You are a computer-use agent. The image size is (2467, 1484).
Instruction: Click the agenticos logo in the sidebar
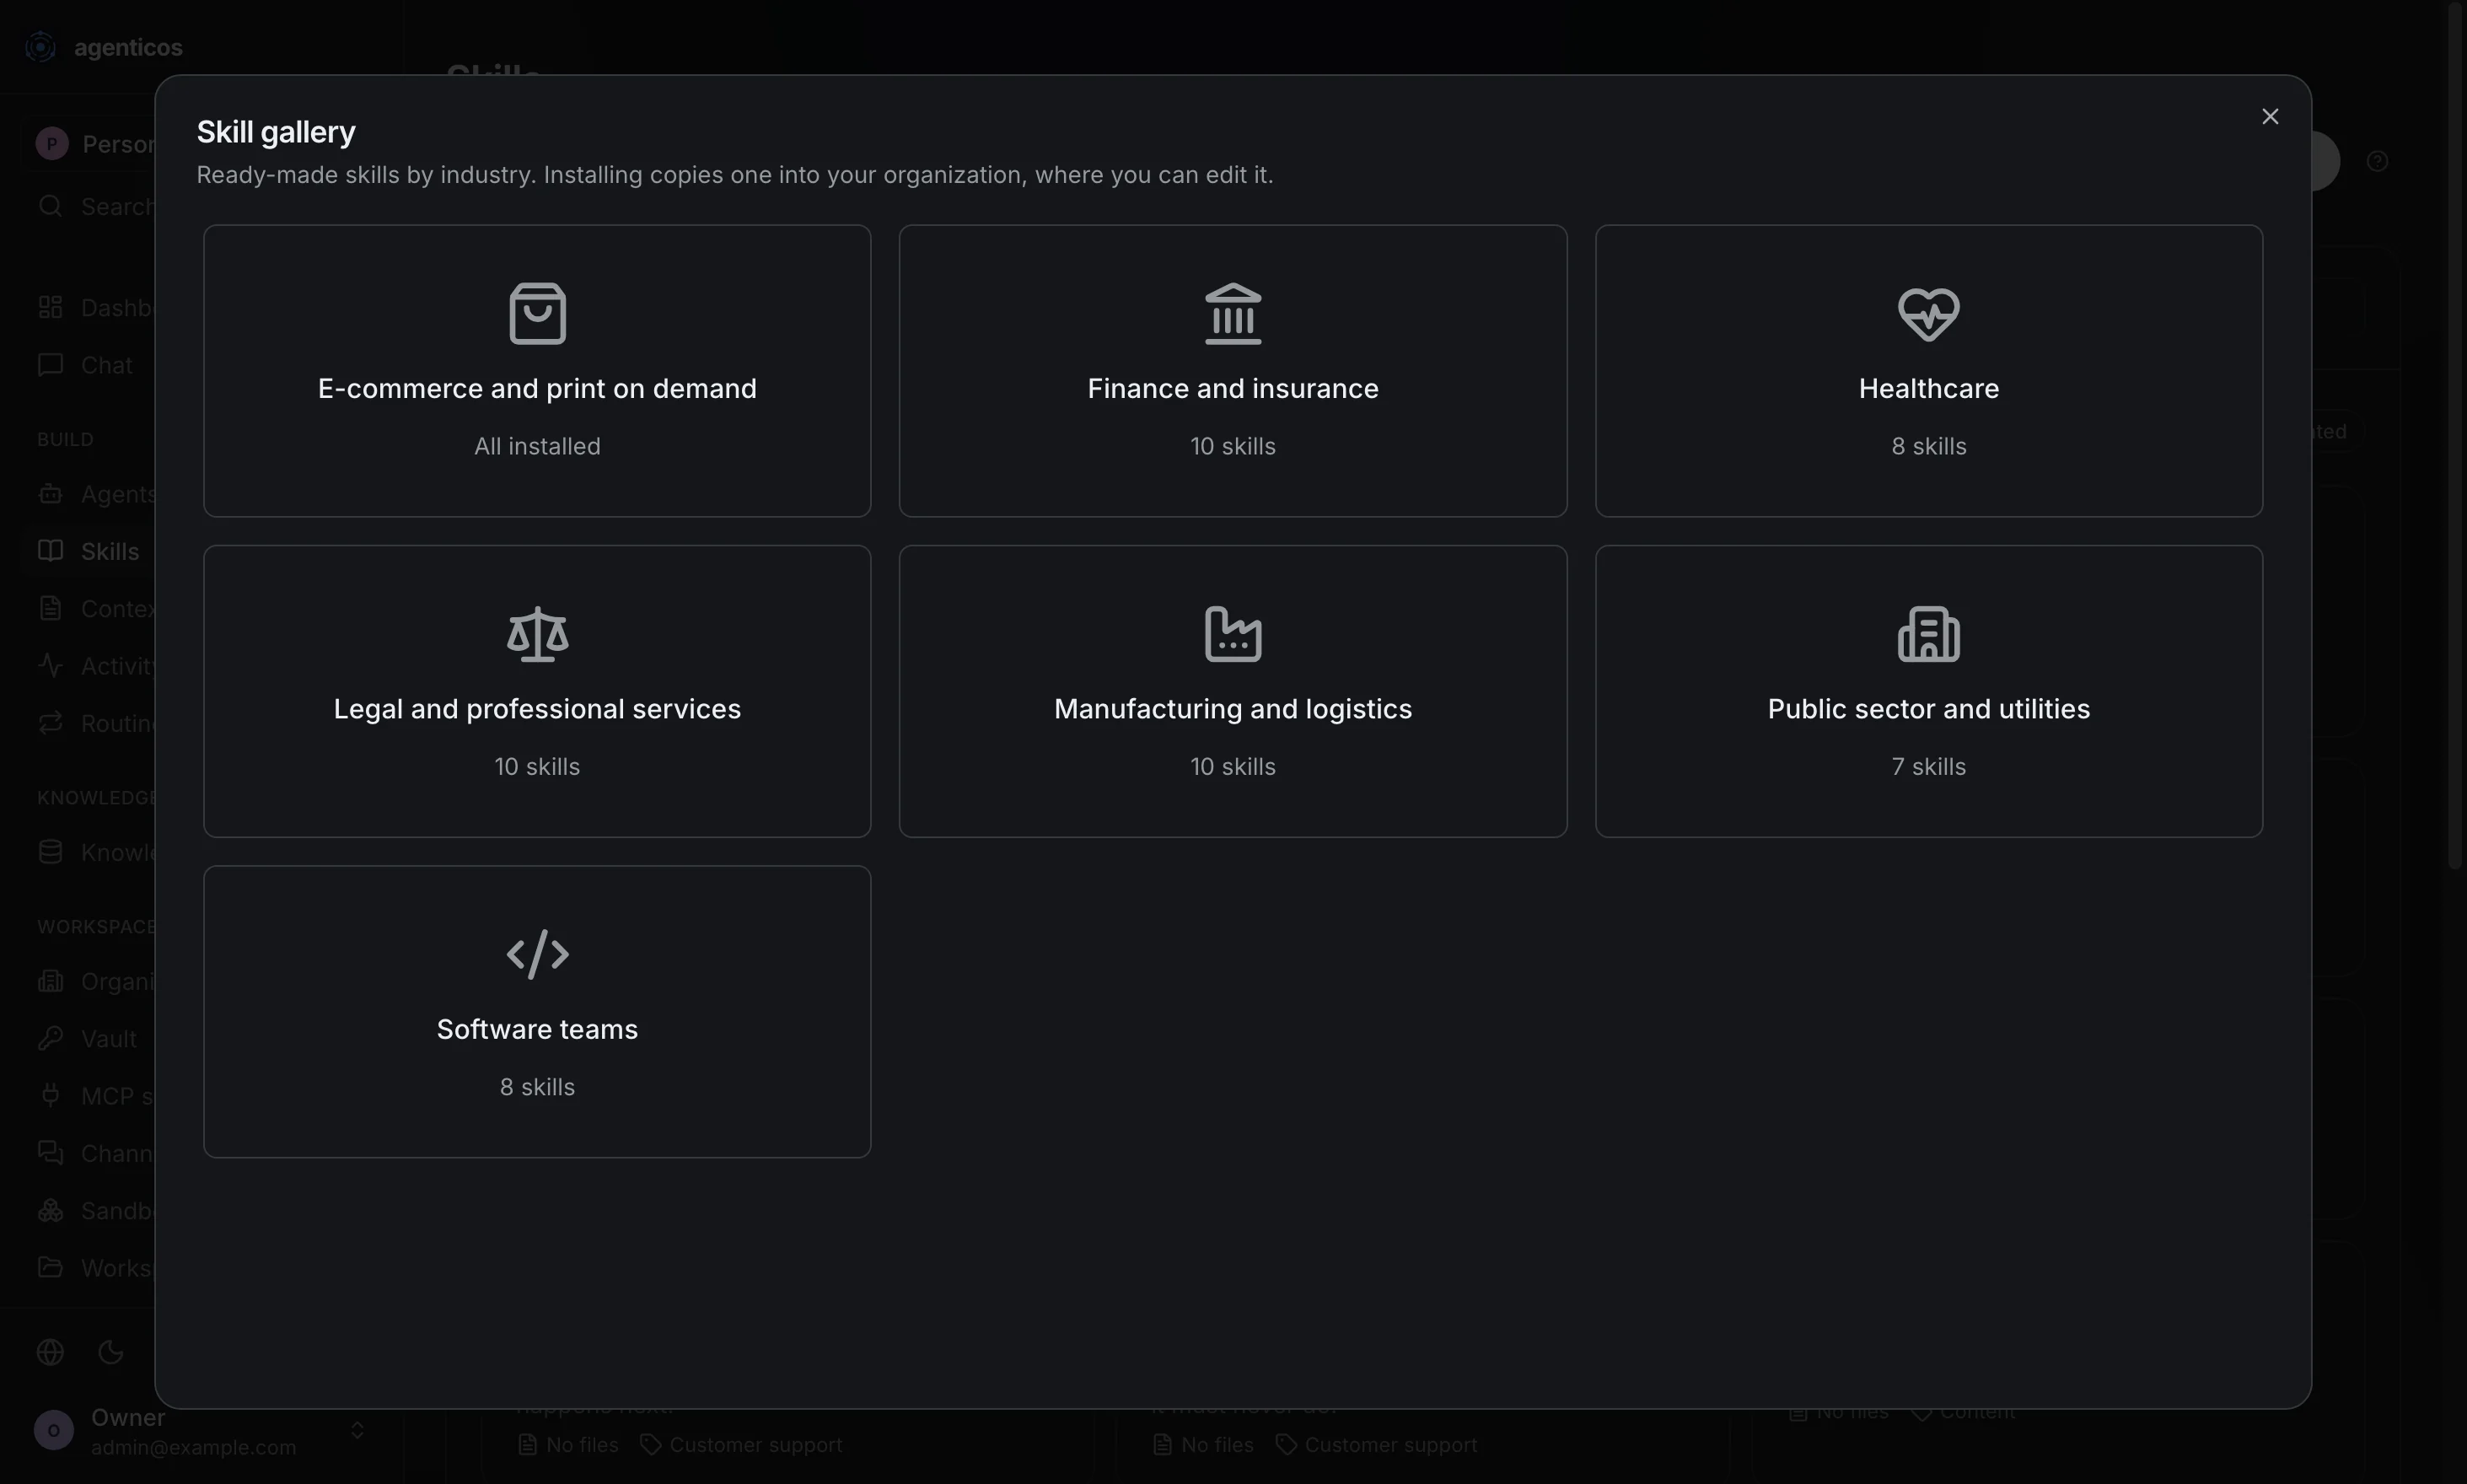(40, 47)
